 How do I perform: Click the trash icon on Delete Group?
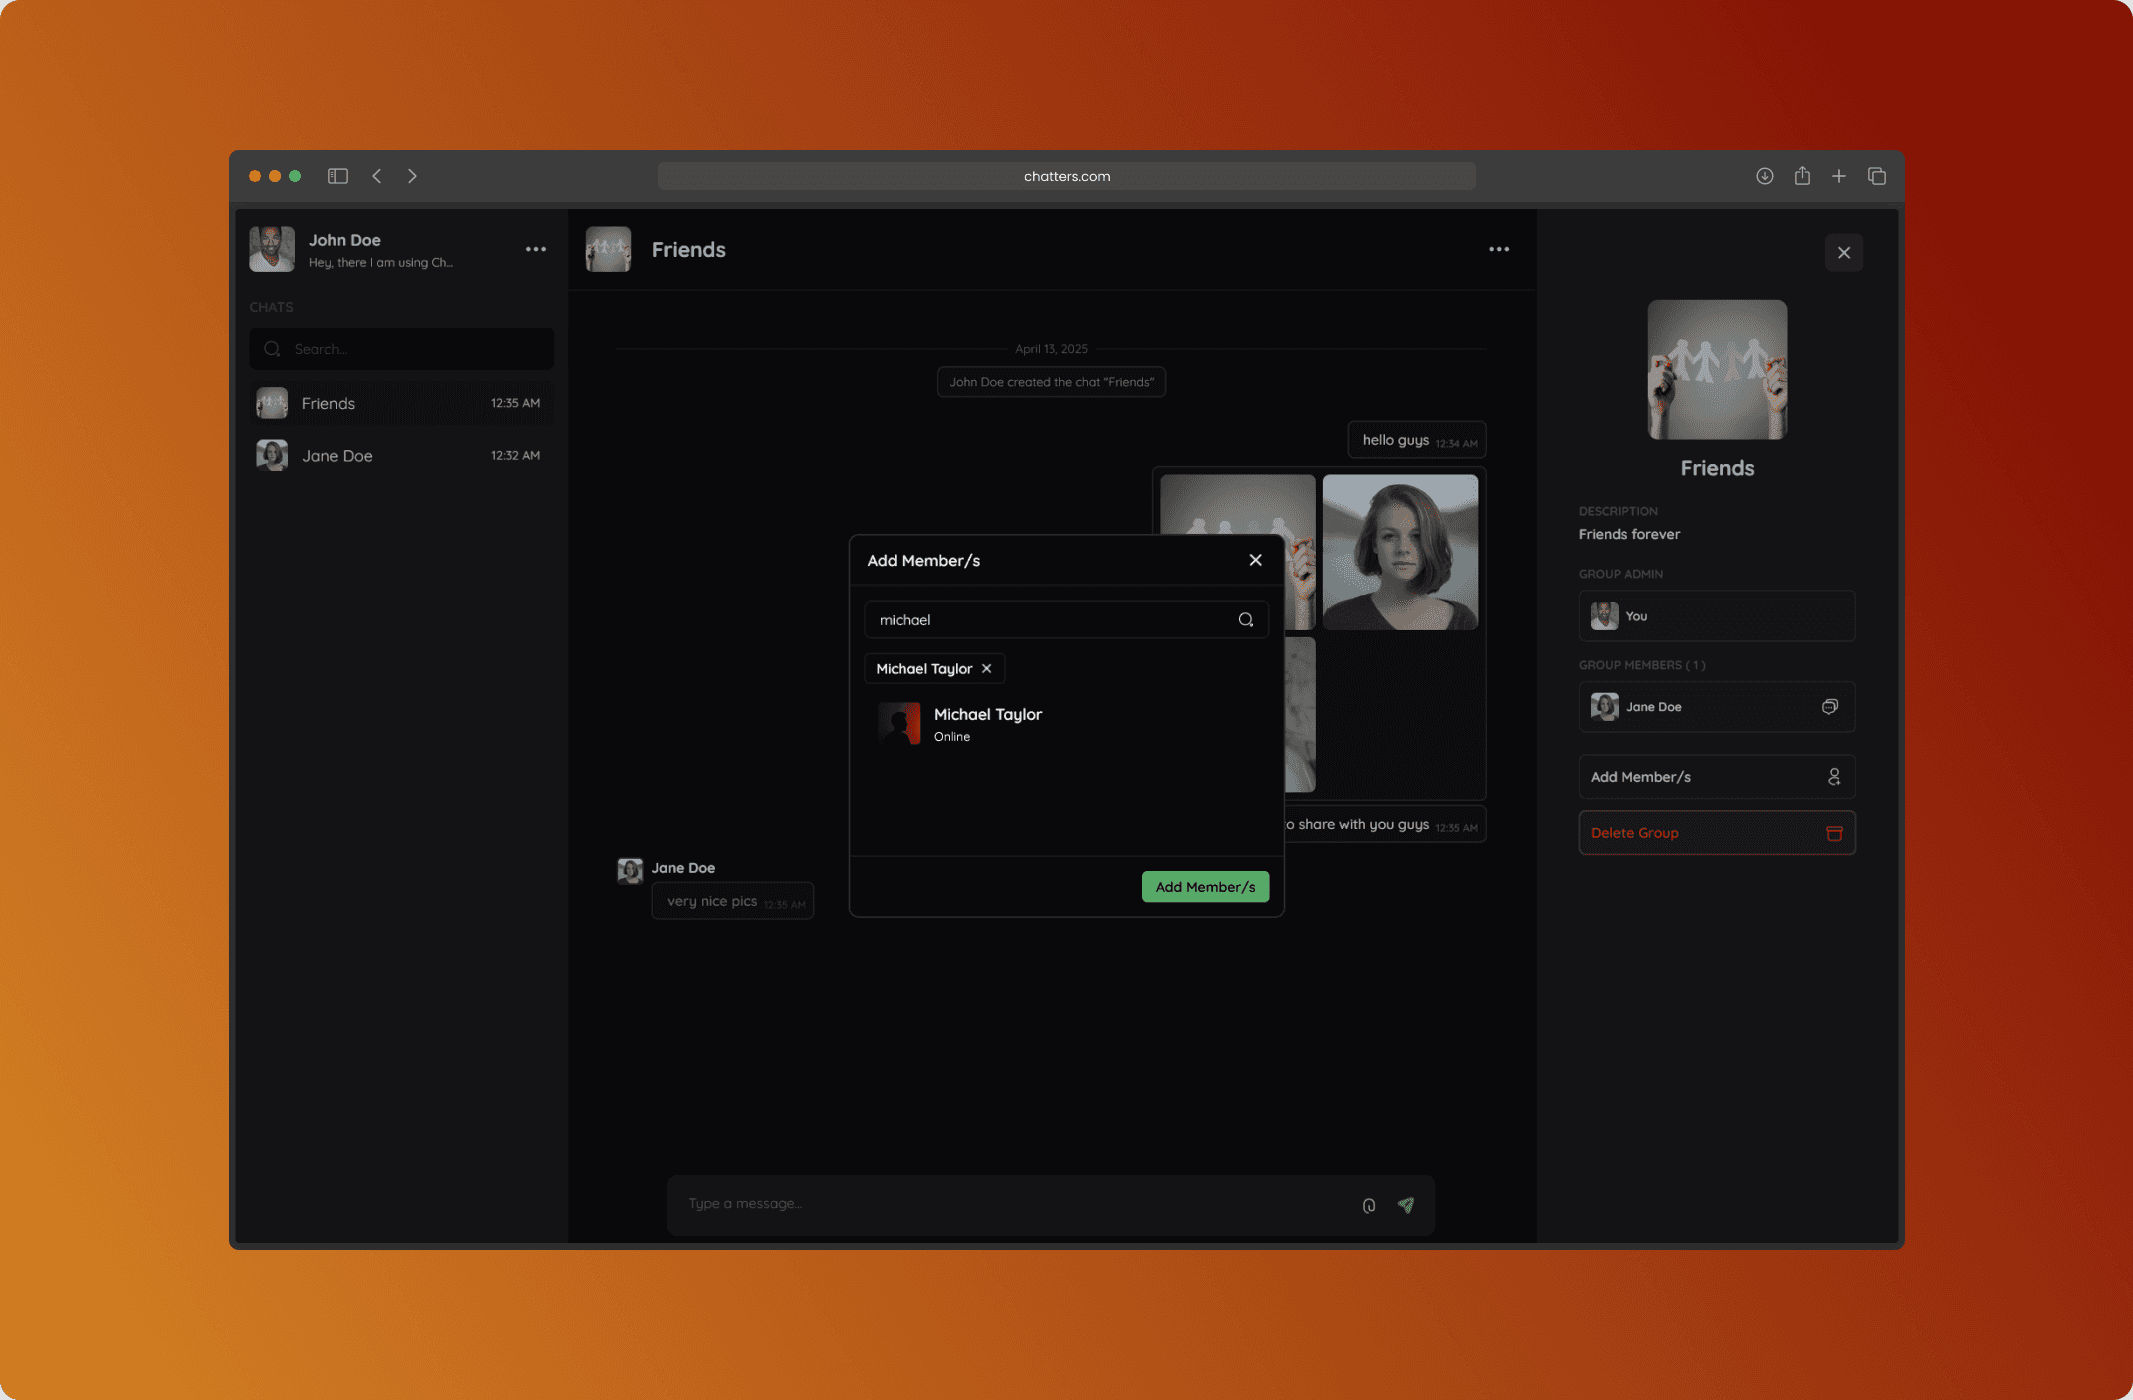pos(1834,833)
